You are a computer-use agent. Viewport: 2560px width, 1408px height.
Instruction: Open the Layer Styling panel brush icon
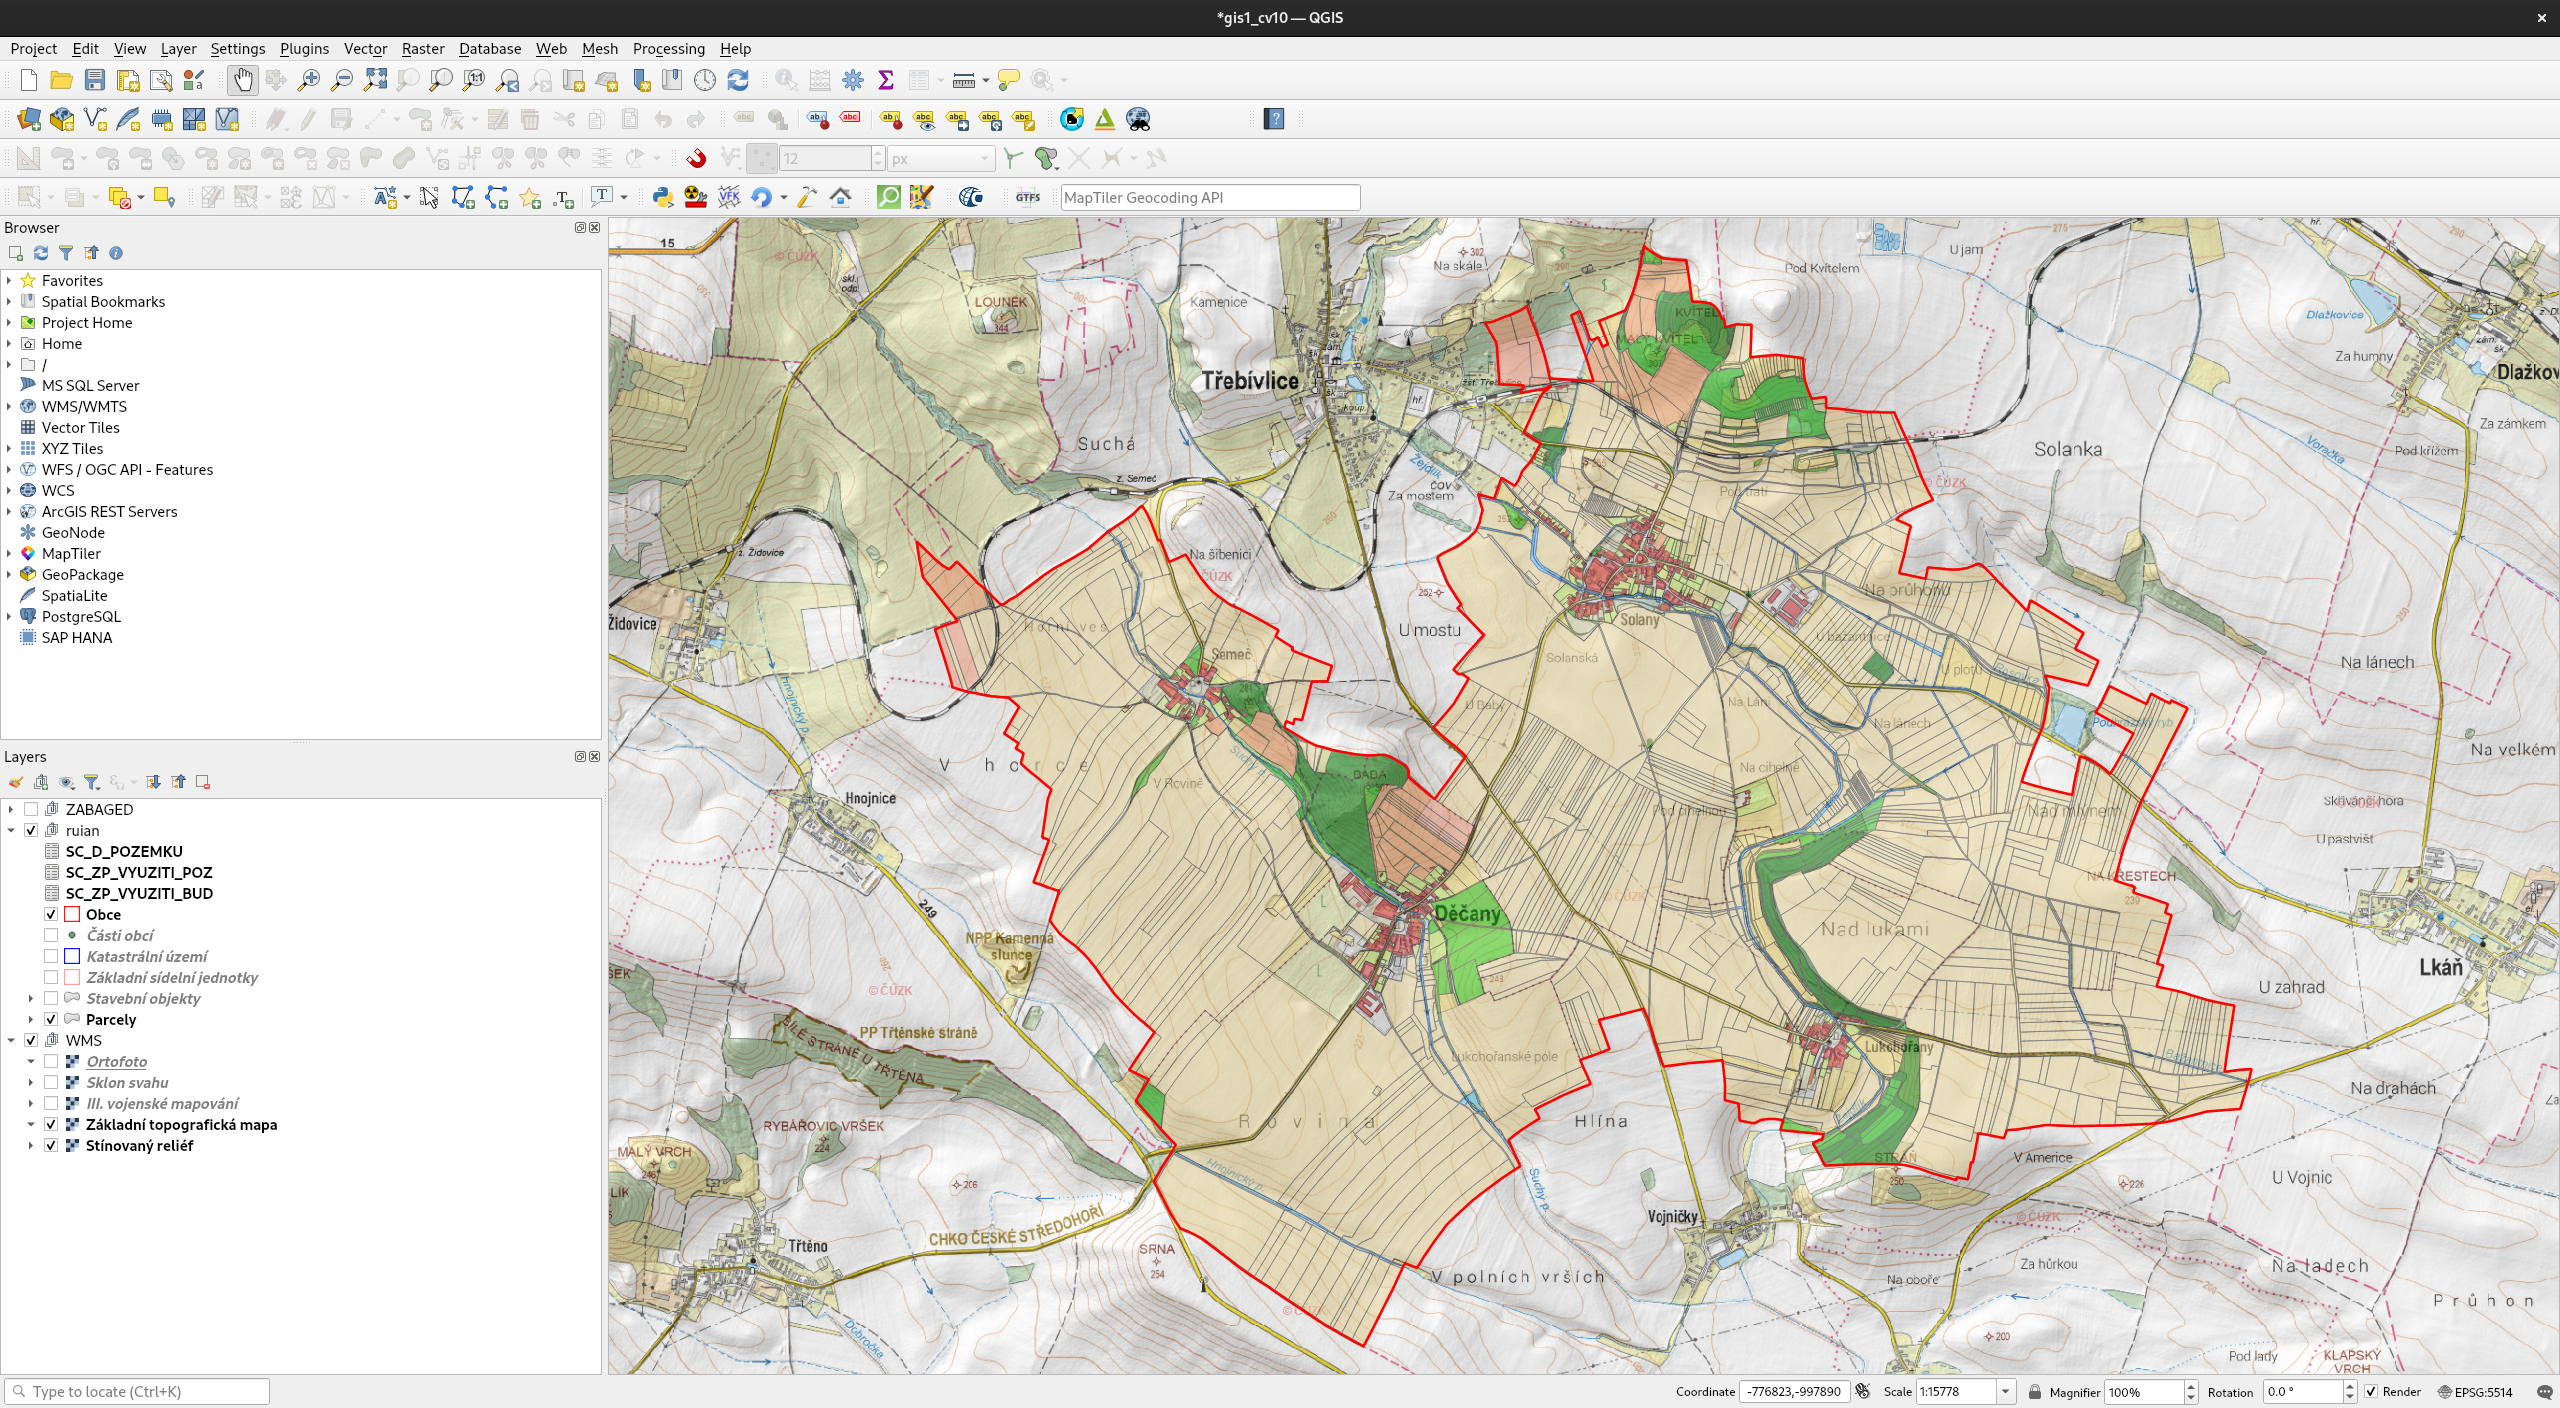[15, 782]
